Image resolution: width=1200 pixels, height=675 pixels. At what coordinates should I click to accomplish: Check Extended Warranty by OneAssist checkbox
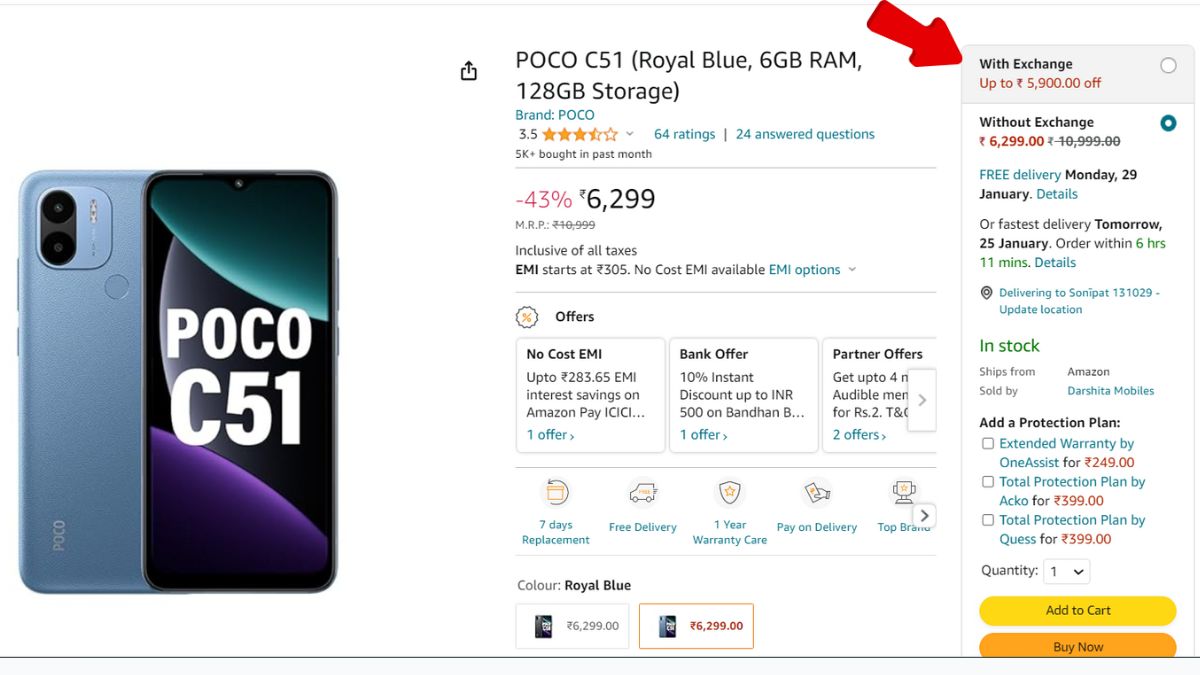pos(988,444)
